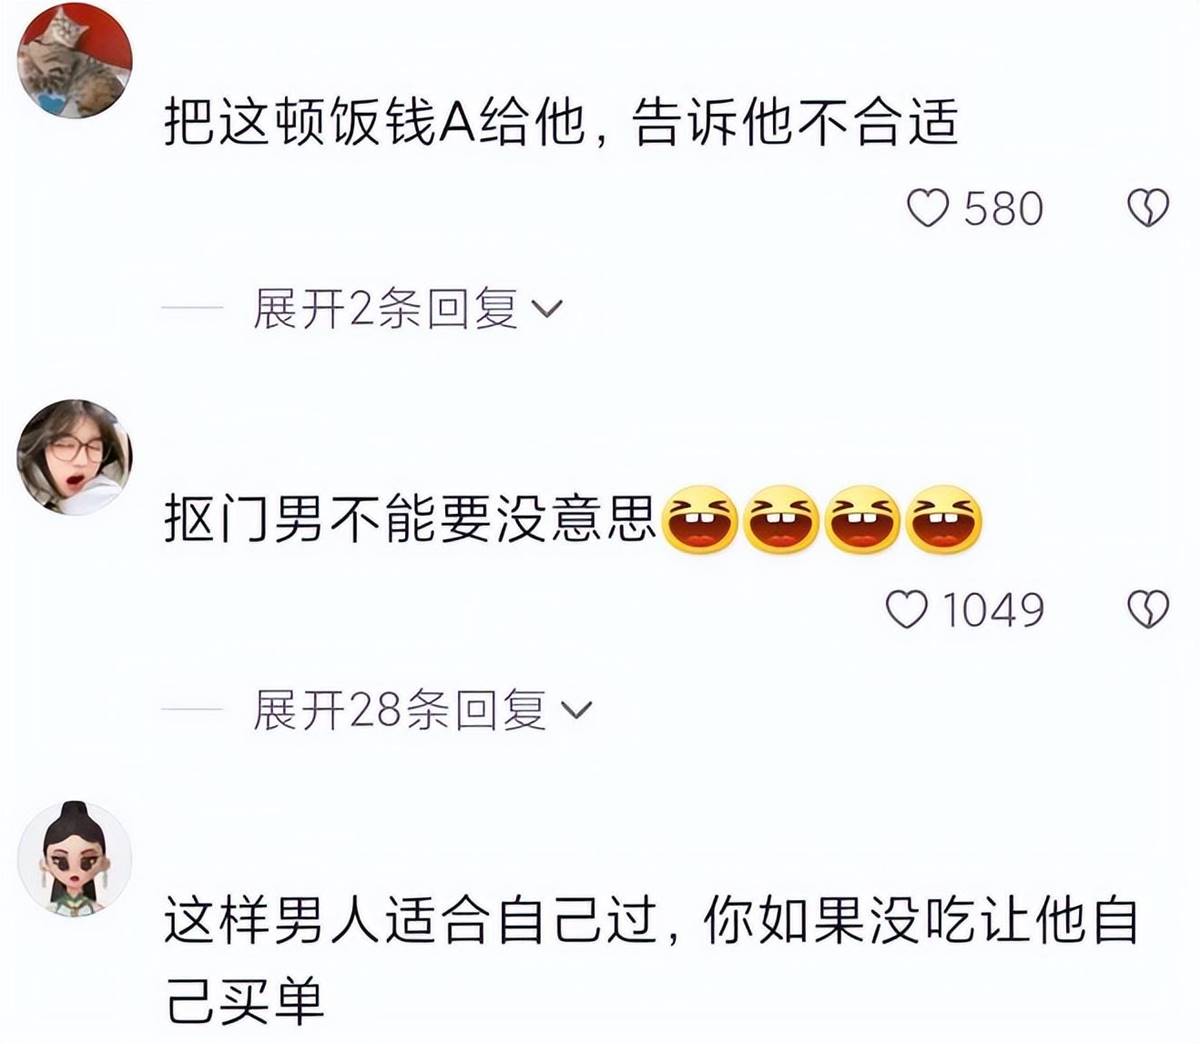The height and width of the screenshot is (1044, 1200).
Task: Click the 1049 like count
Action: point(994,610)
